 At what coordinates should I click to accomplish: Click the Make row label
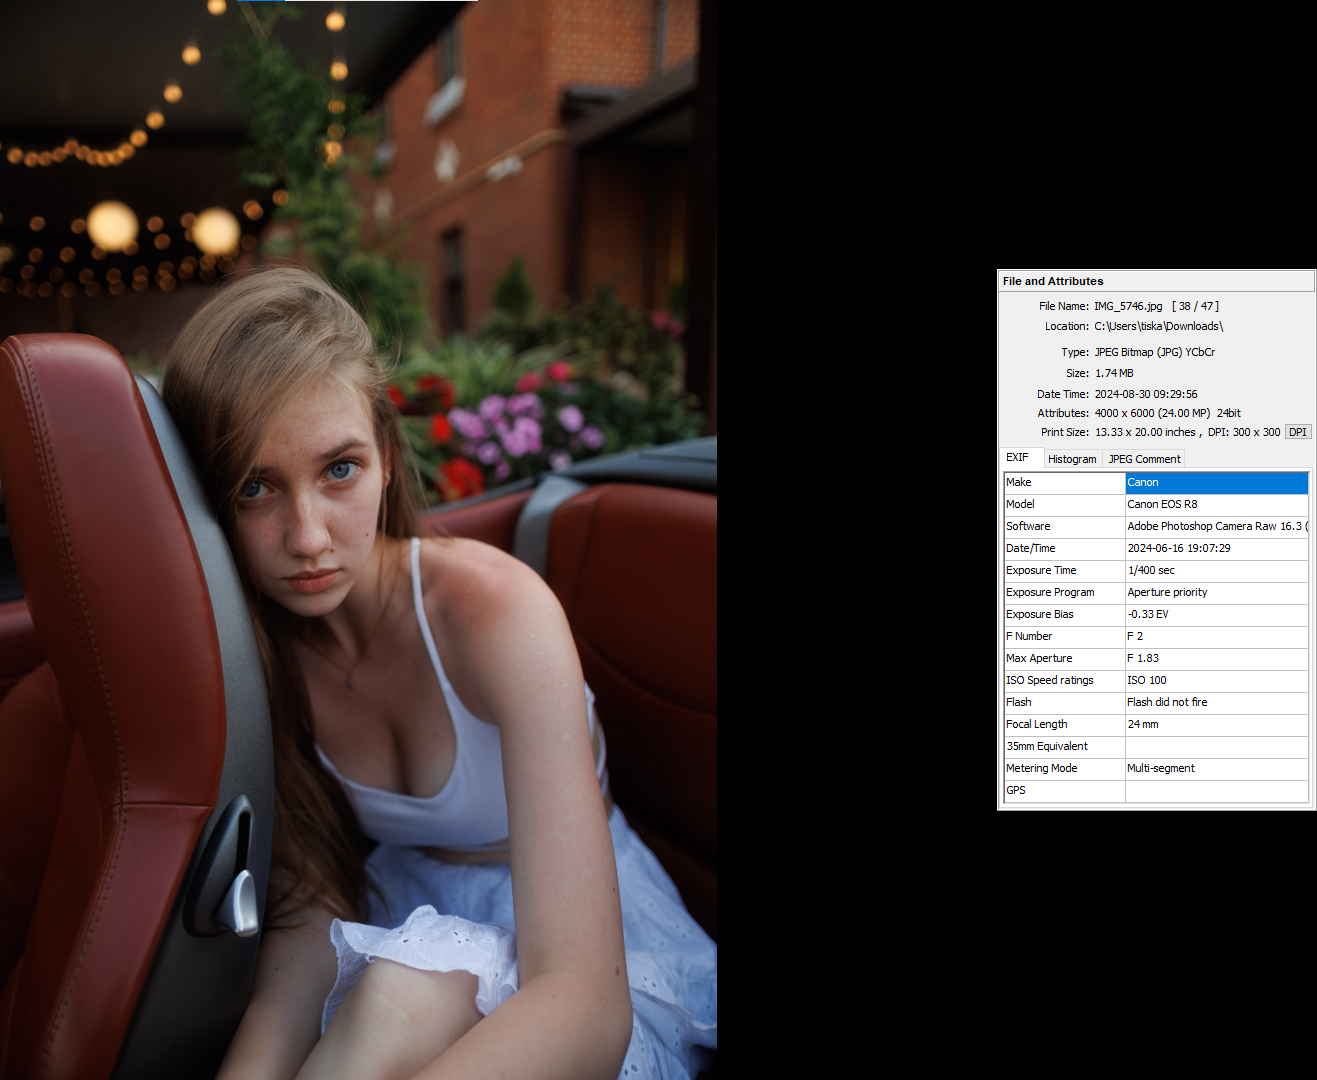[1064, 482]
